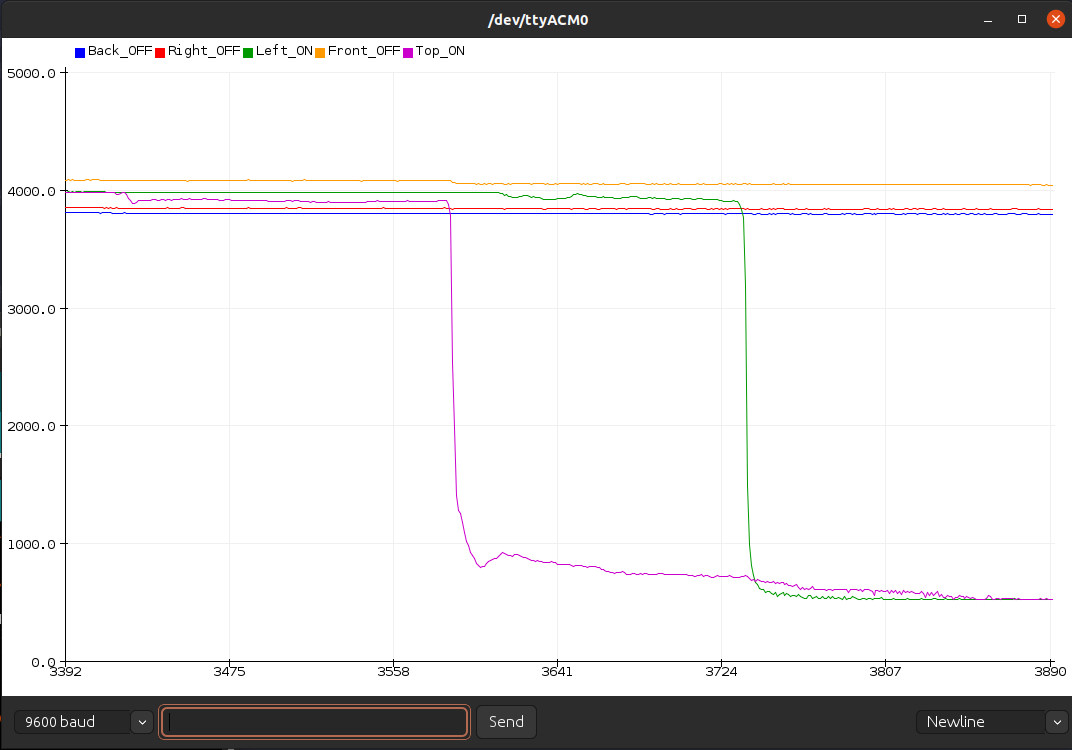Focus the serial message input field
This screenshot has height=750, width=1072.
coord(314,722)
